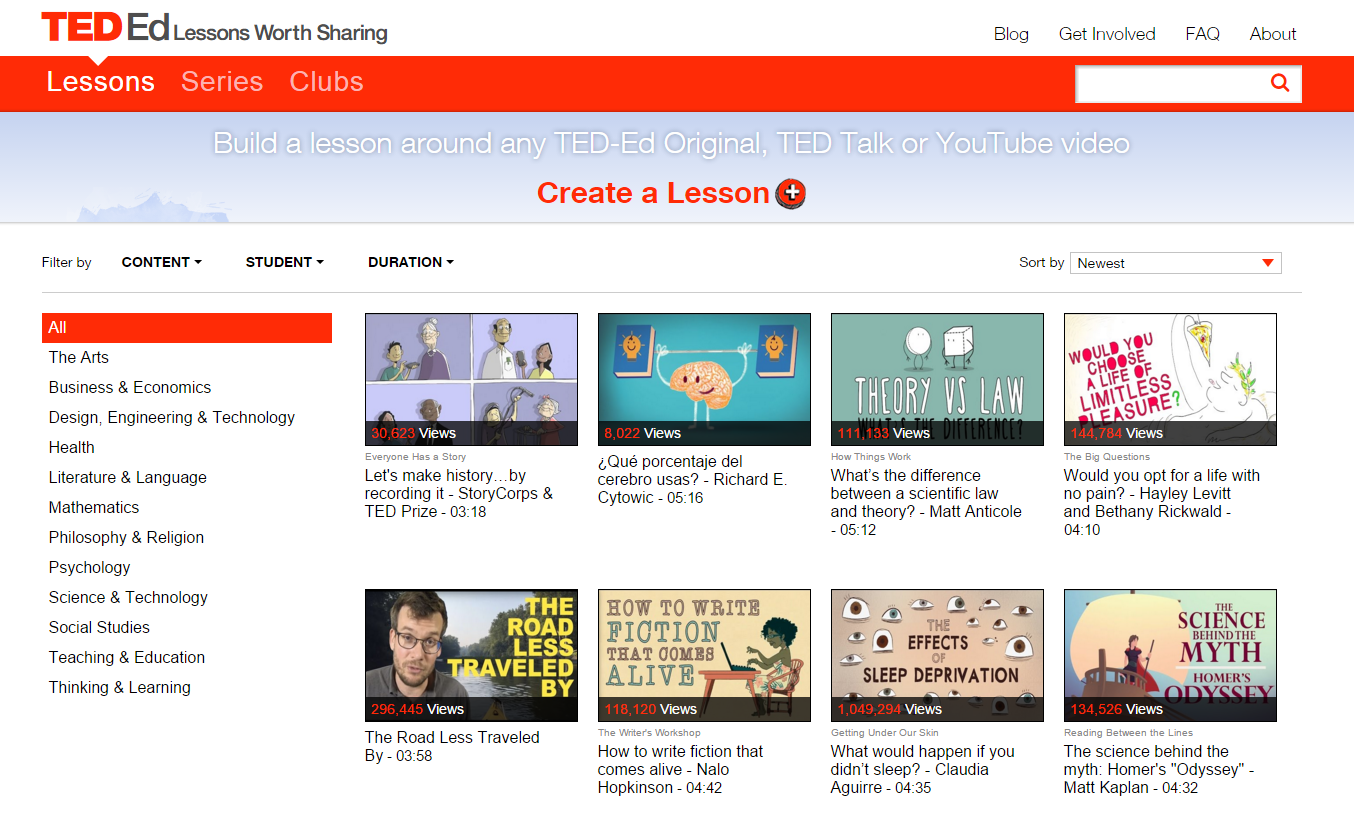The height and width of the screenshot is (837, 1354).
Task: Switch to the Clubs tab
Action: tap(326, 82)
